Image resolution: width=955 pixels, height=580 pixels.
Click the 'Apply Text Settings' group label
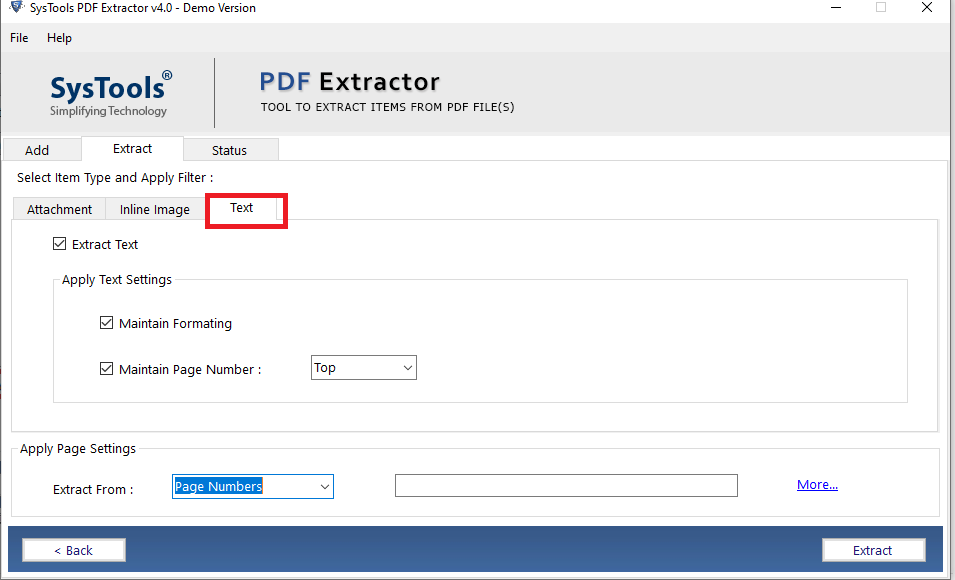click(x=117, y=280)
